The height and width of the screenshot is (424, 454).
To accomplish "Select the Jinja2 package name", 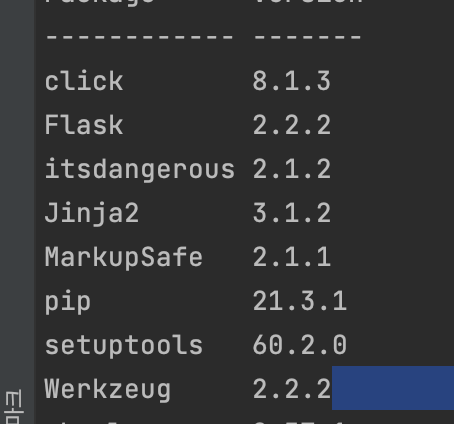I will (92, 214).
